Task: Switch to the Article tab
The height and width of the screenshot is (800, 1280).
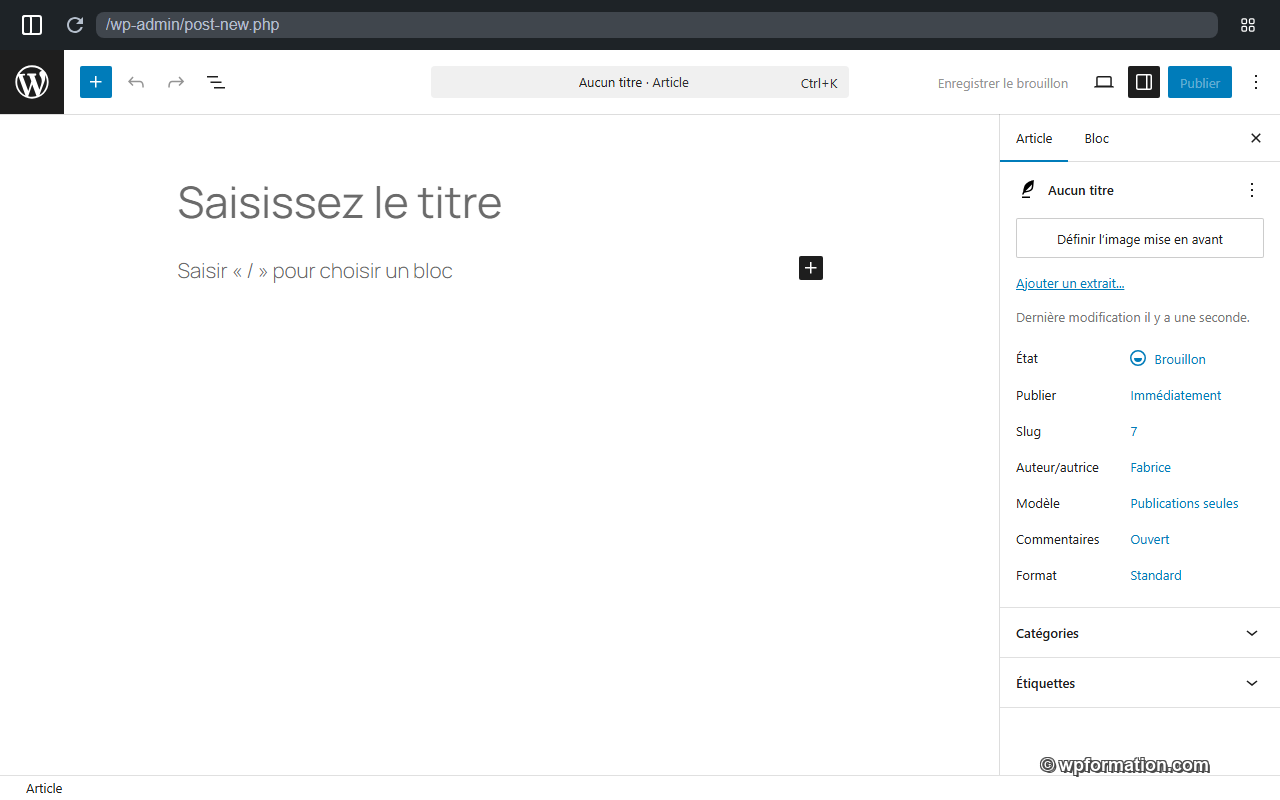Action: pyautogui.click(x=1034, y=138)
